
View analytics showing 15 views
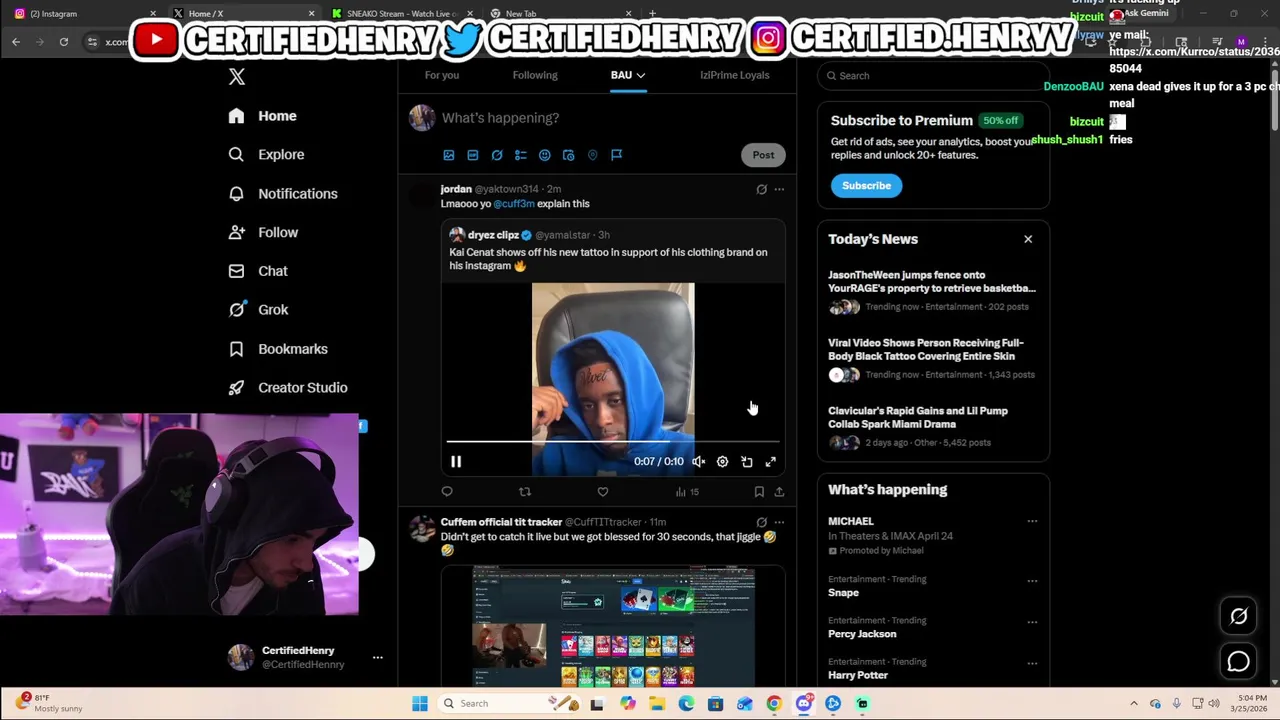687,492
